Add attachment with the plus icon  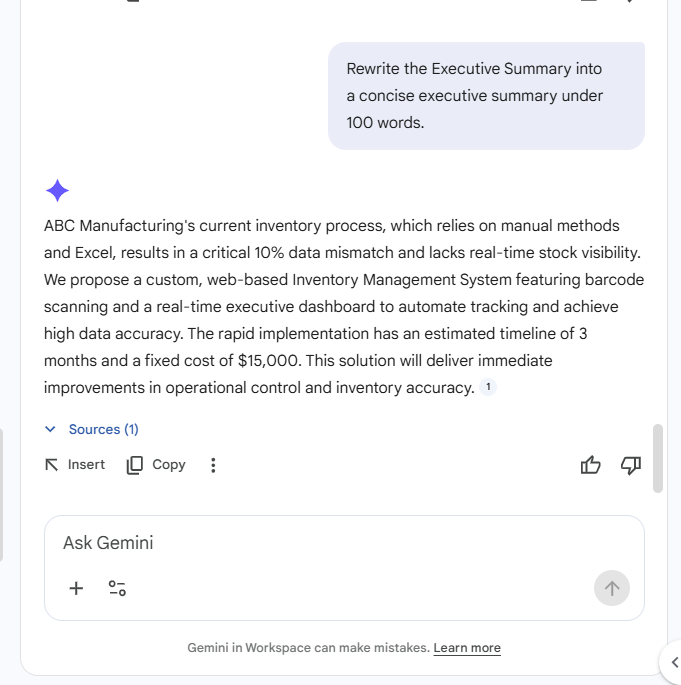(76, 588)
